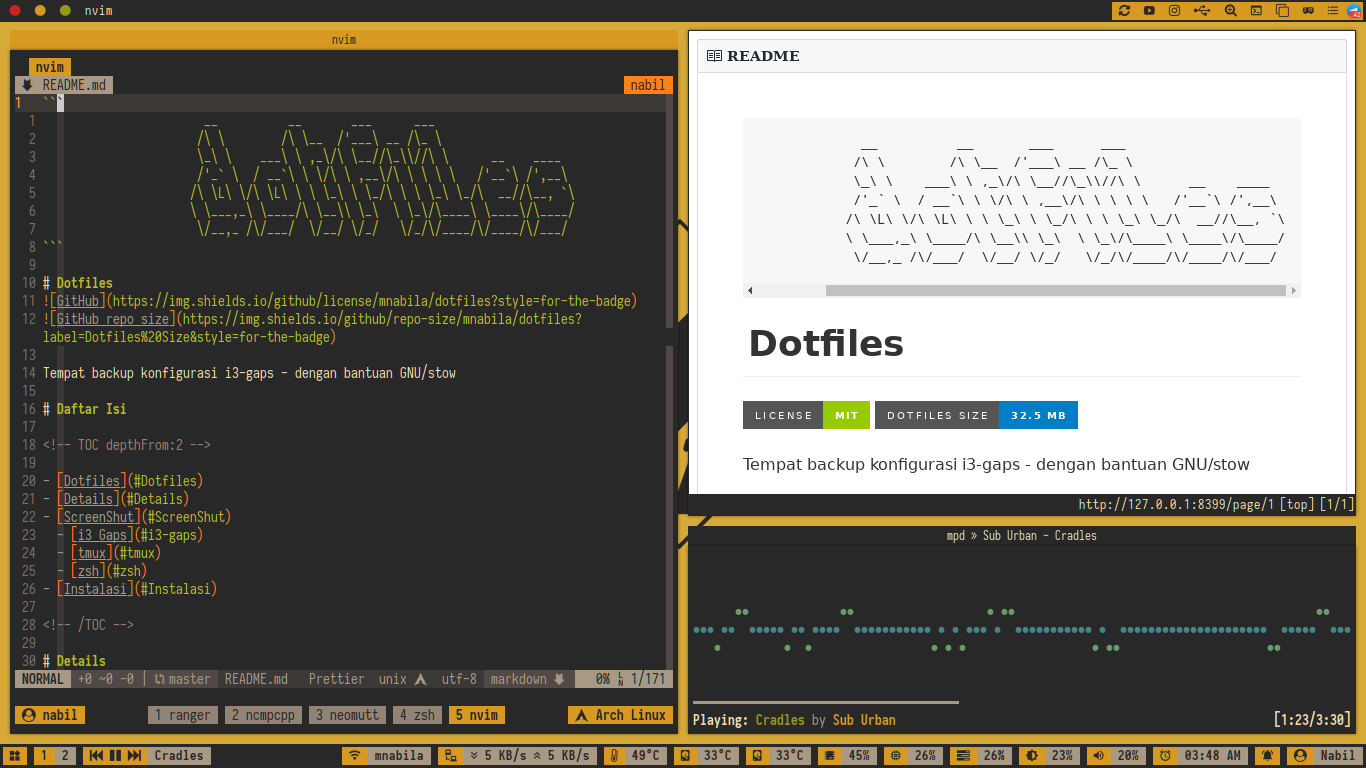Click the magnifier zoom tray icon
This screenshot has width=1366, height=768.
tap(1230, 10)
